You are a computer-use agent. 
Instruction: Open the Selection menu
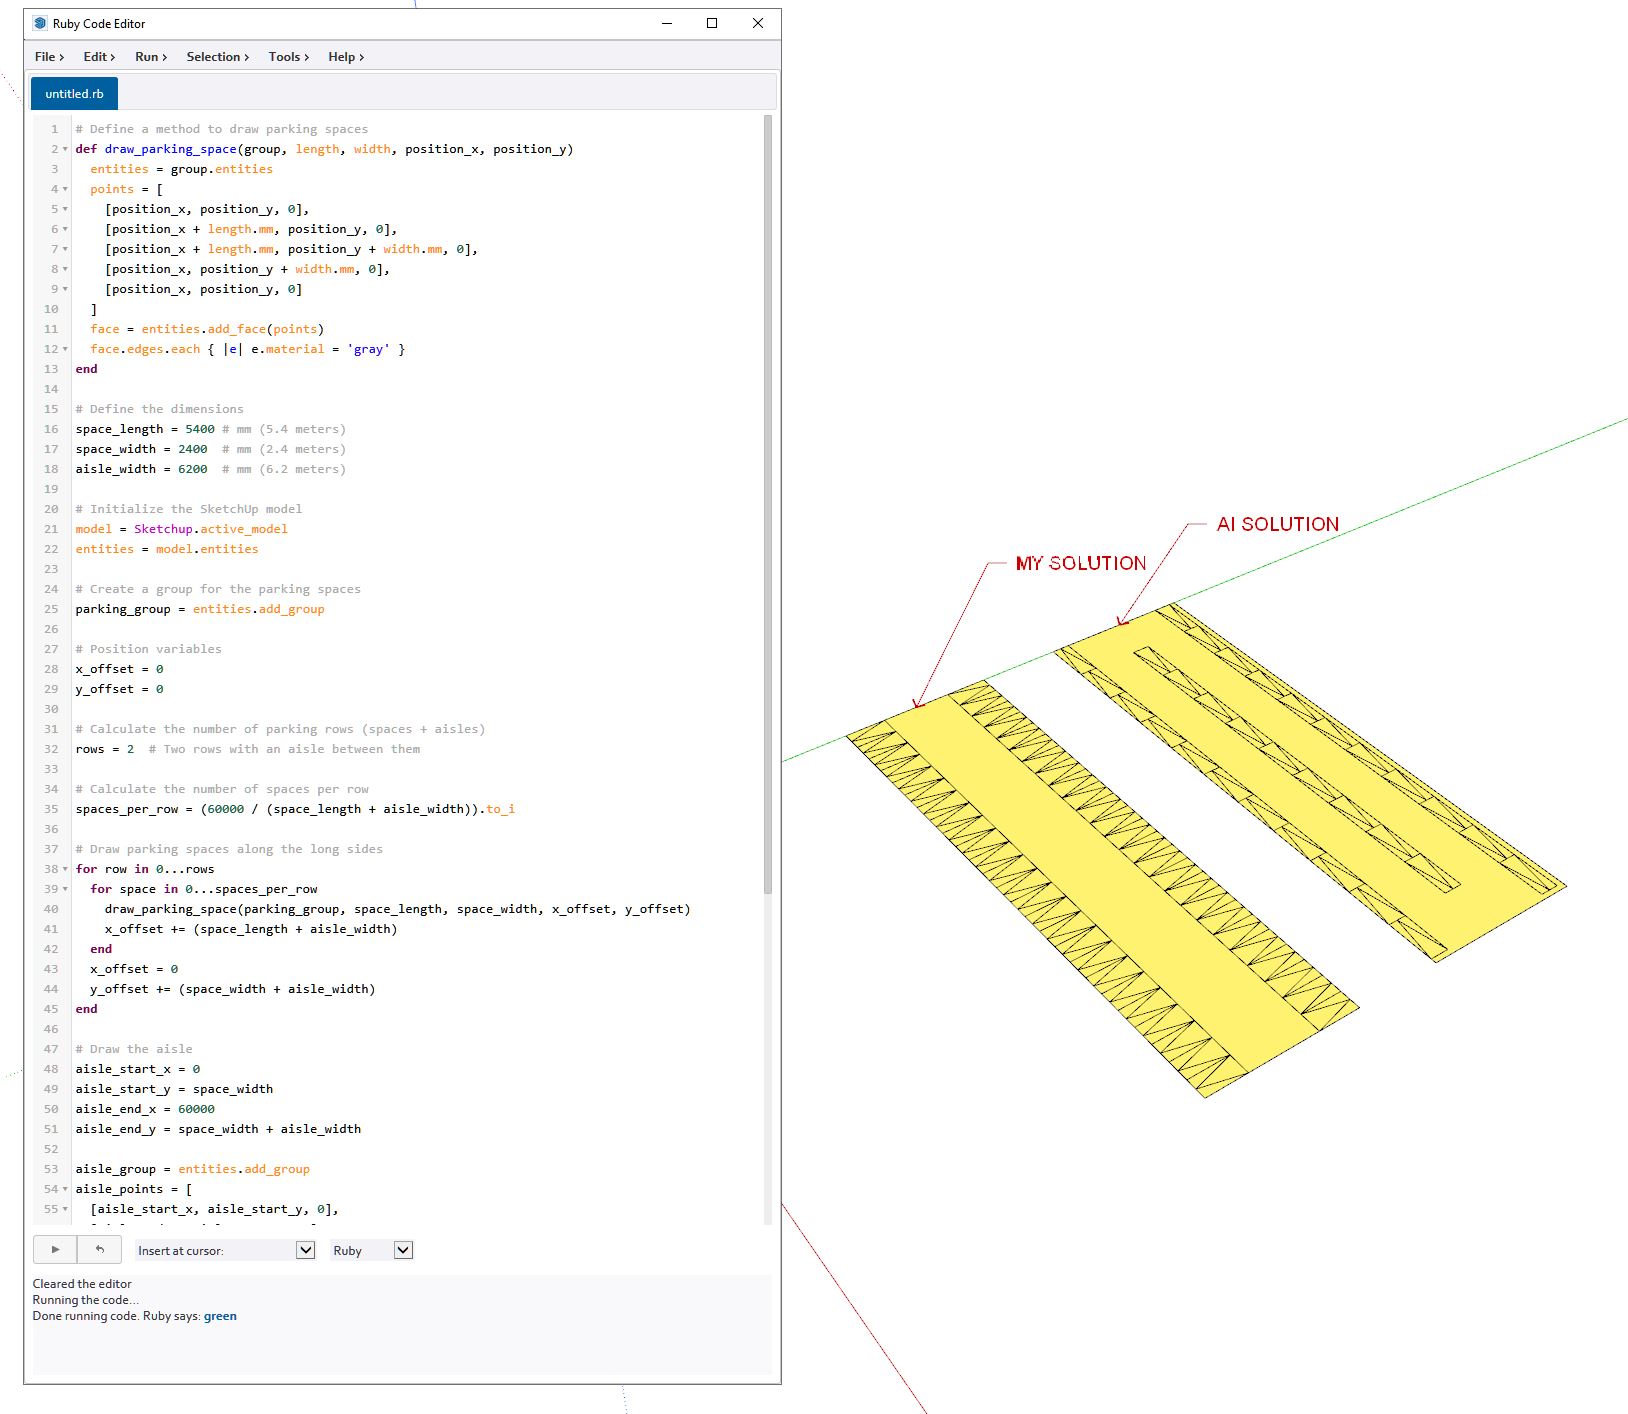tap(217, 57)
